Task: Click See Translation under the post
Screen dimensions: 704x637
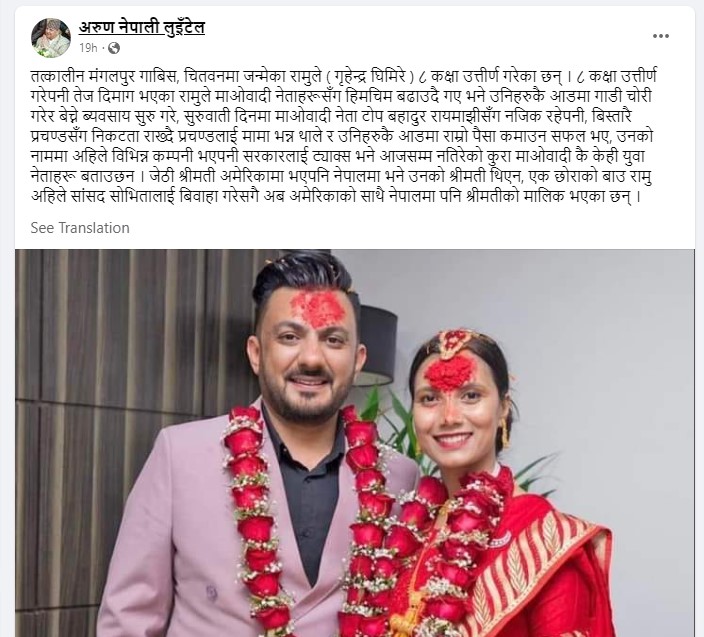Action: point(80,228)
